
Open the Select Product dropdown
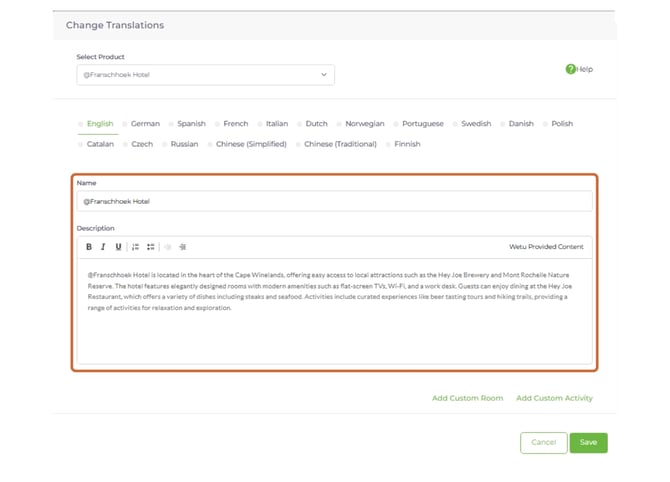pos(206,75)
